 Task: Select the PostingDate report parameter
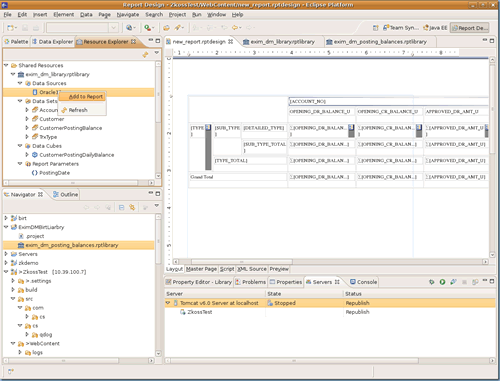click(x=54, y=173)
